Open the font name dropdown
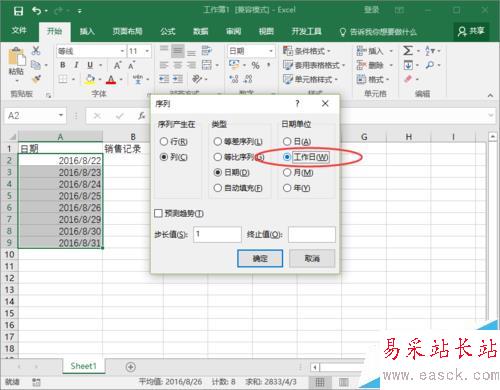This screenshot has width=500, height=390. tap(122, 51)
